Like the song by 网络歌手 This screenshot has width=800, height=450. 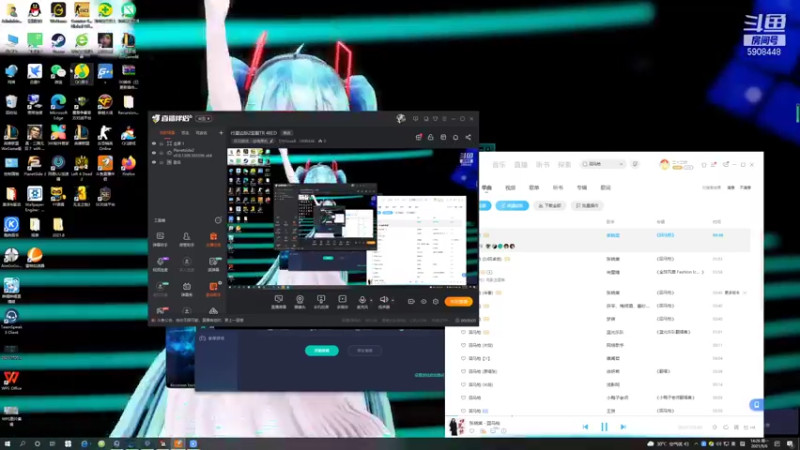[463, 345]
